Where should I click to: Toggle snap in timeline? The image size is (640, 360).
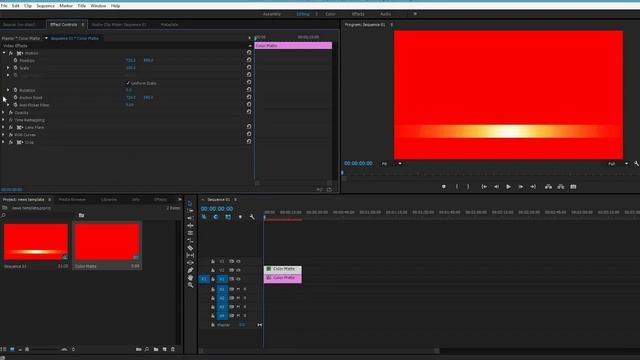point(216,217)
